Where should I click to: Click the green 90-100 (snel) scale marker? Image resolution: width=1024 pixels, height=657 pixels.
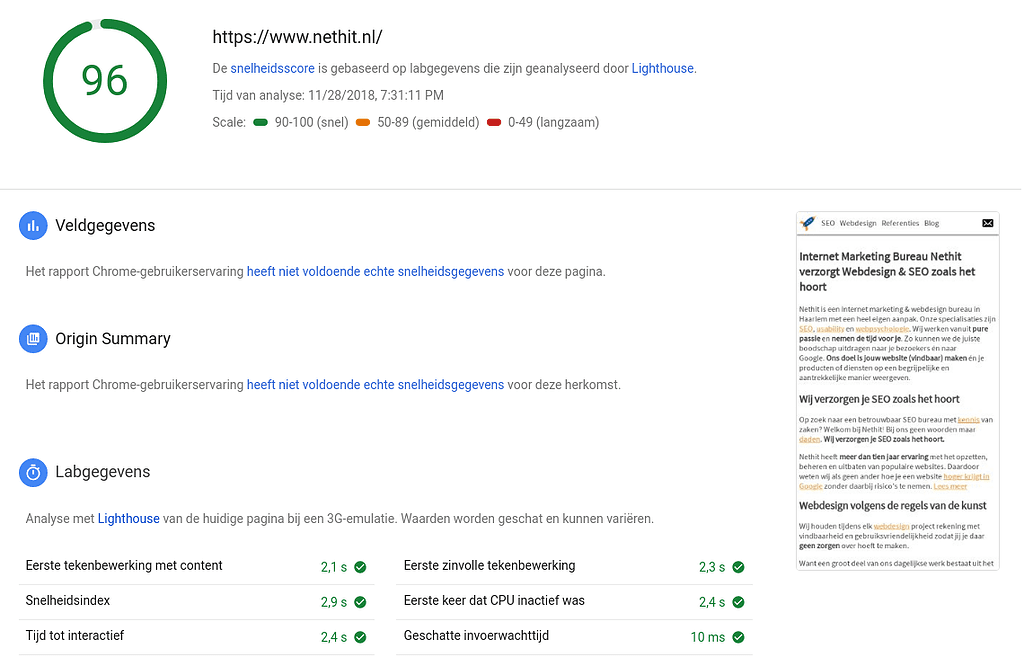tap(261, 122)
